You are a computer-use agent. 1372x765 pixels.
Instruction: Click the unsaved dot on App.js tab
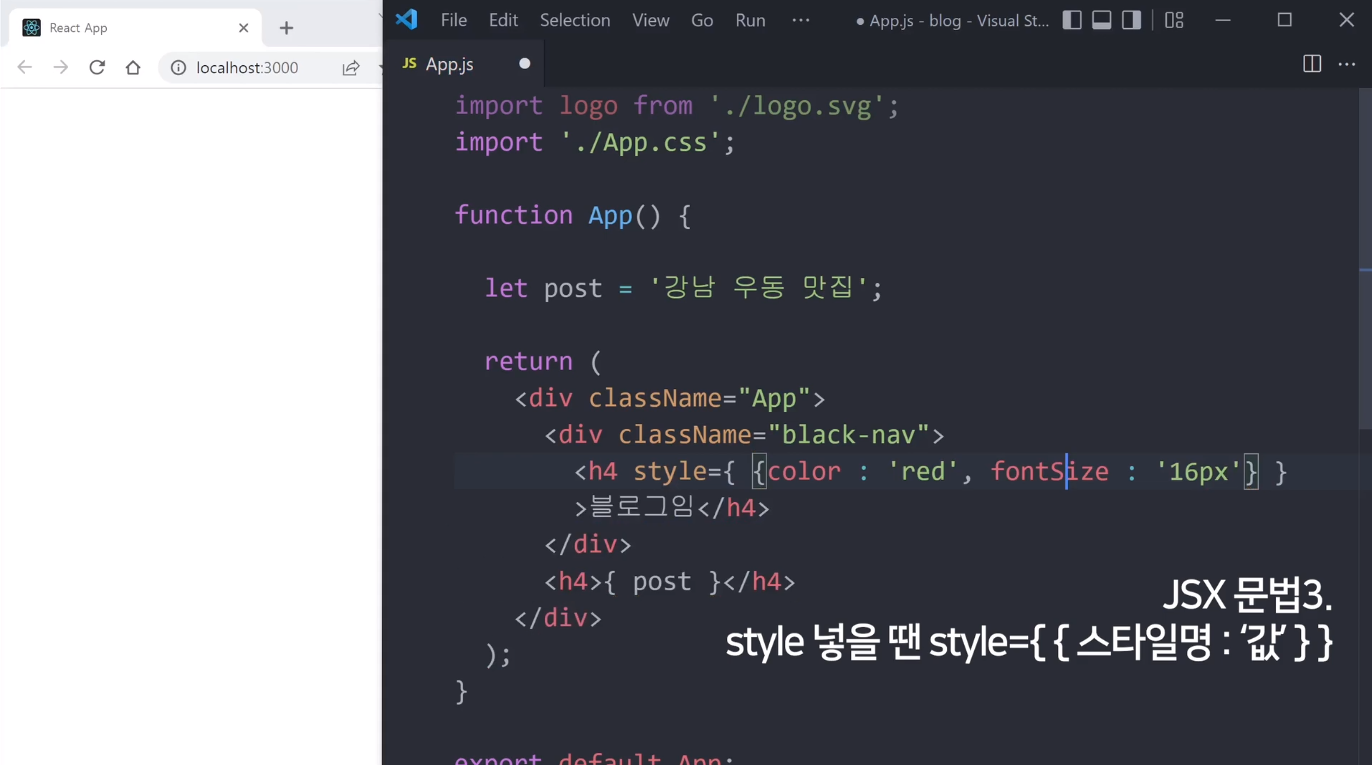pos(524,64)
